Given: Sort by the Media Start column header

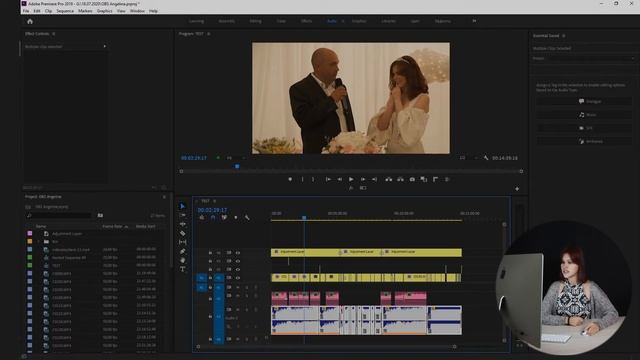Looking at the screenshot, I should (x=146, y=227).
